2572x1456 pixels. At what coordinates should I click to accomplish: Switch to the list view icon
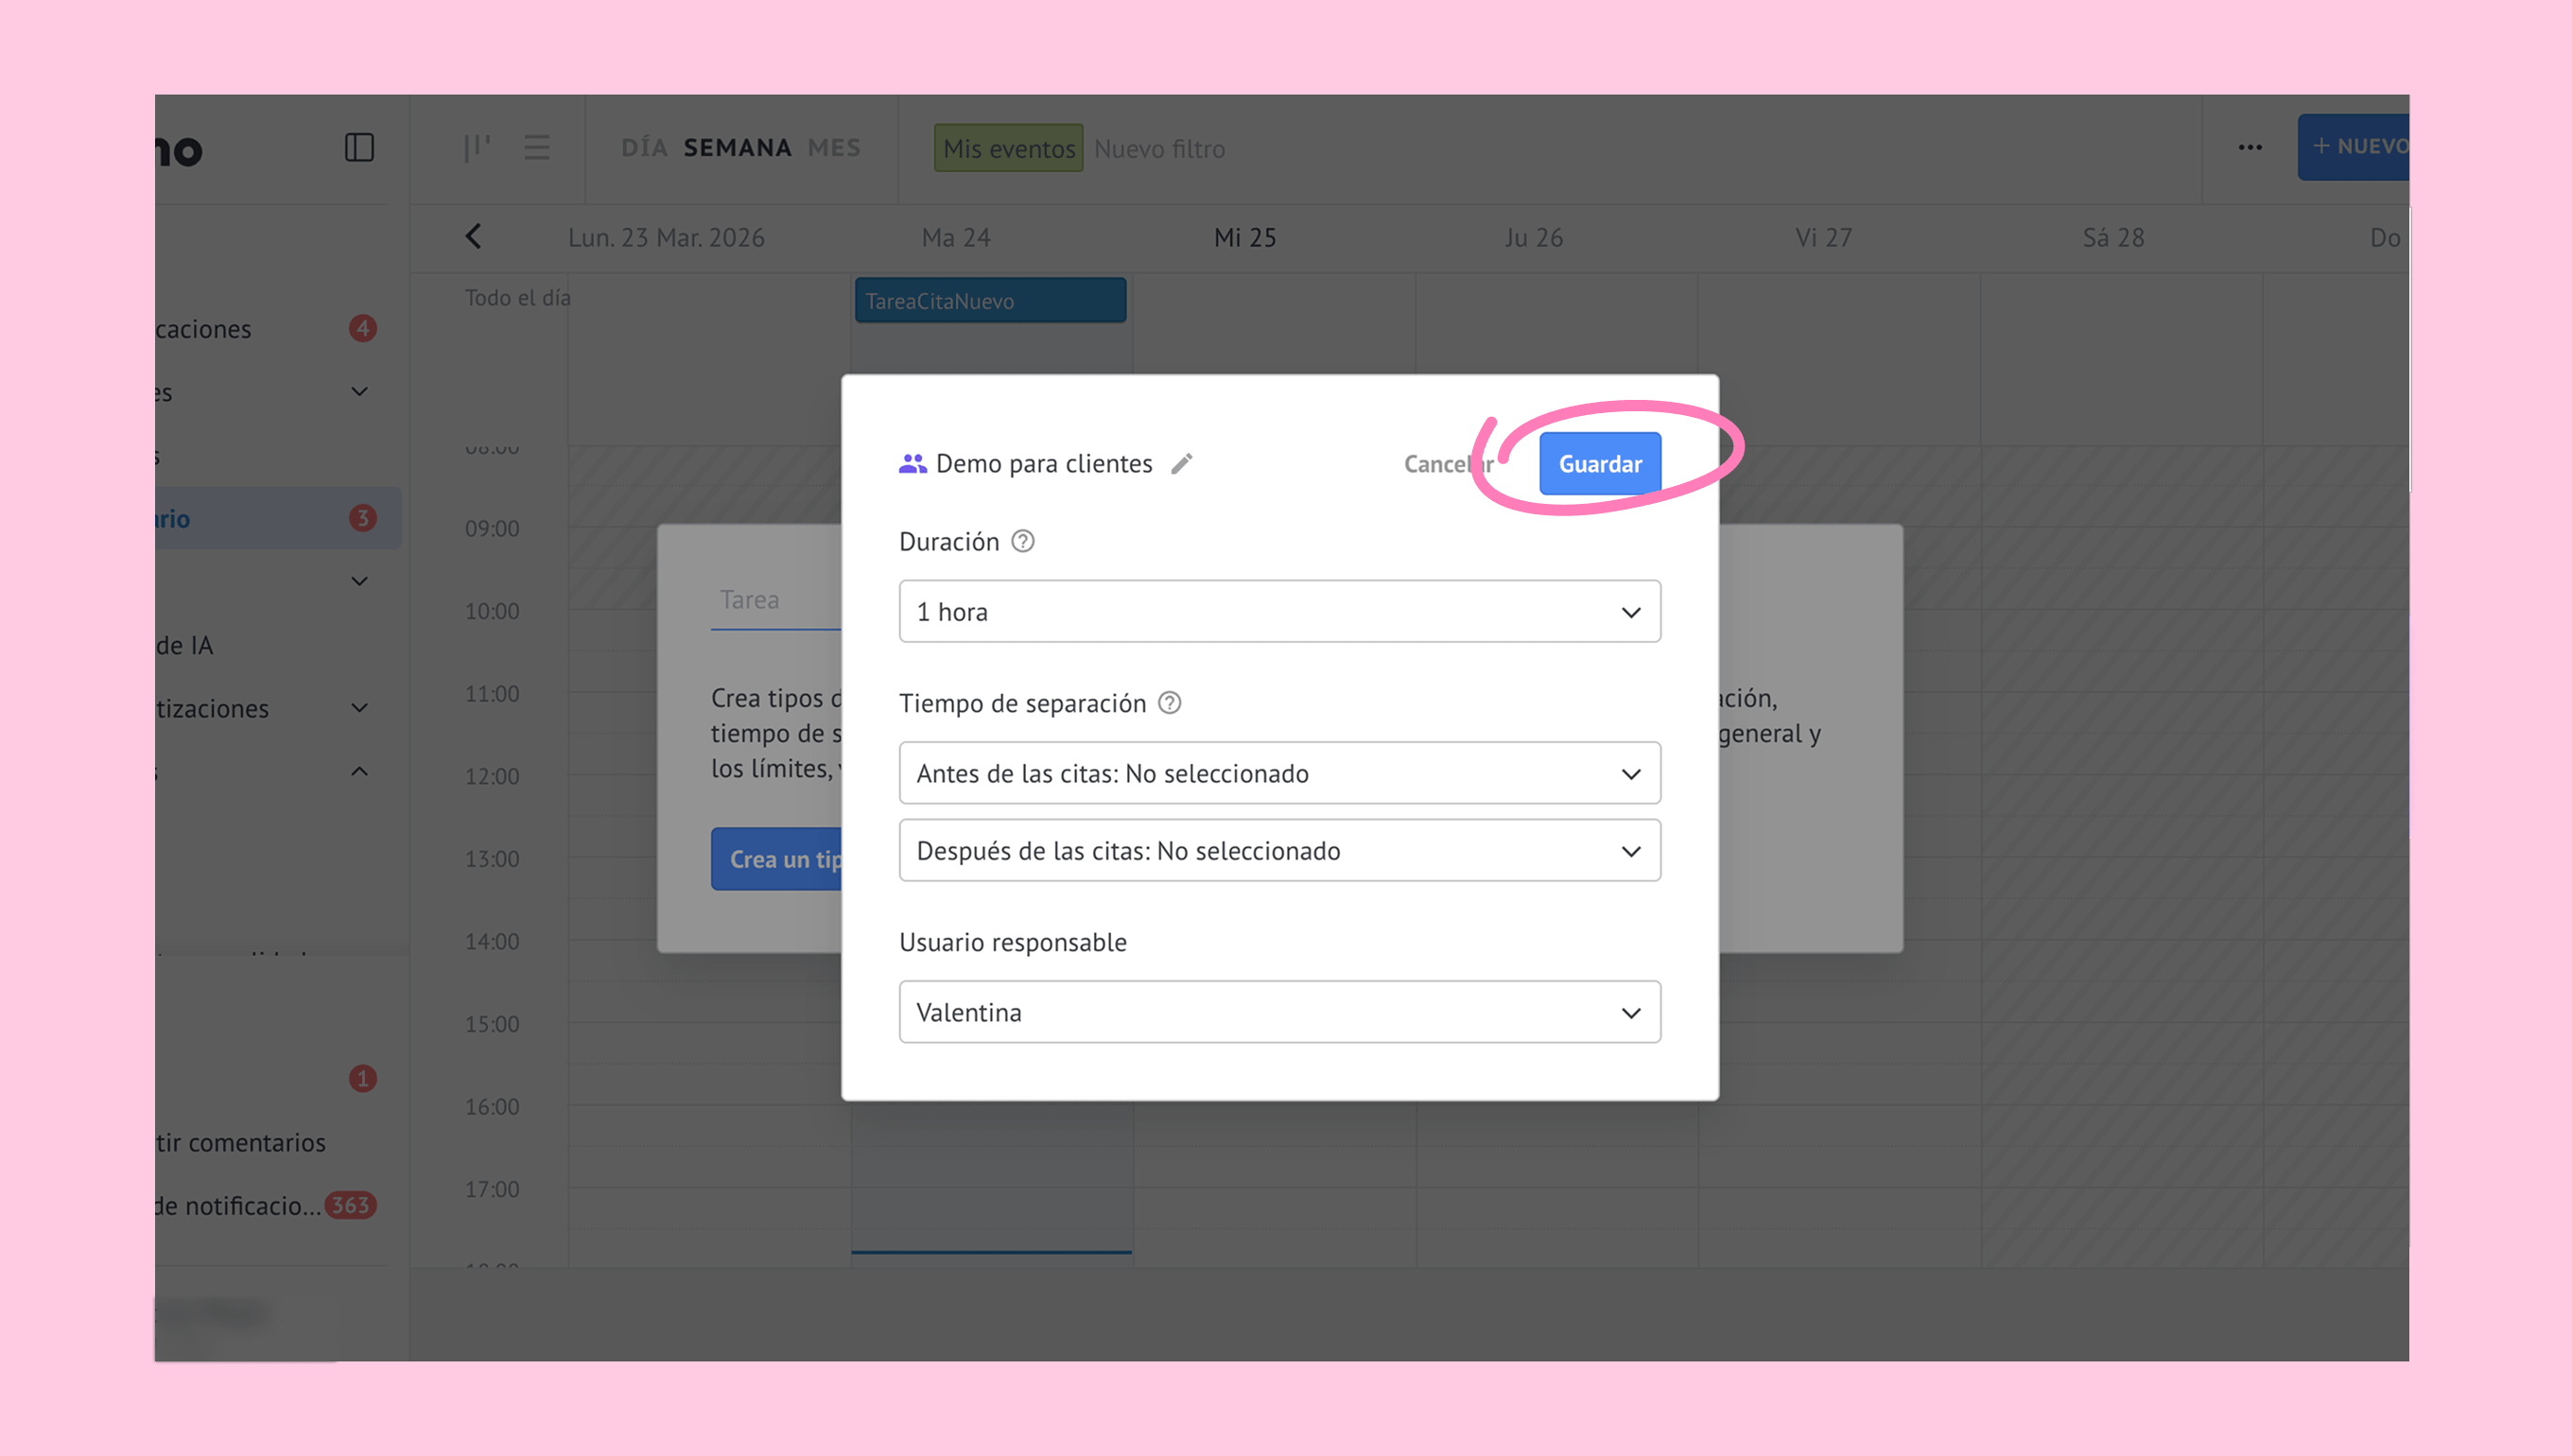(537, 148)
